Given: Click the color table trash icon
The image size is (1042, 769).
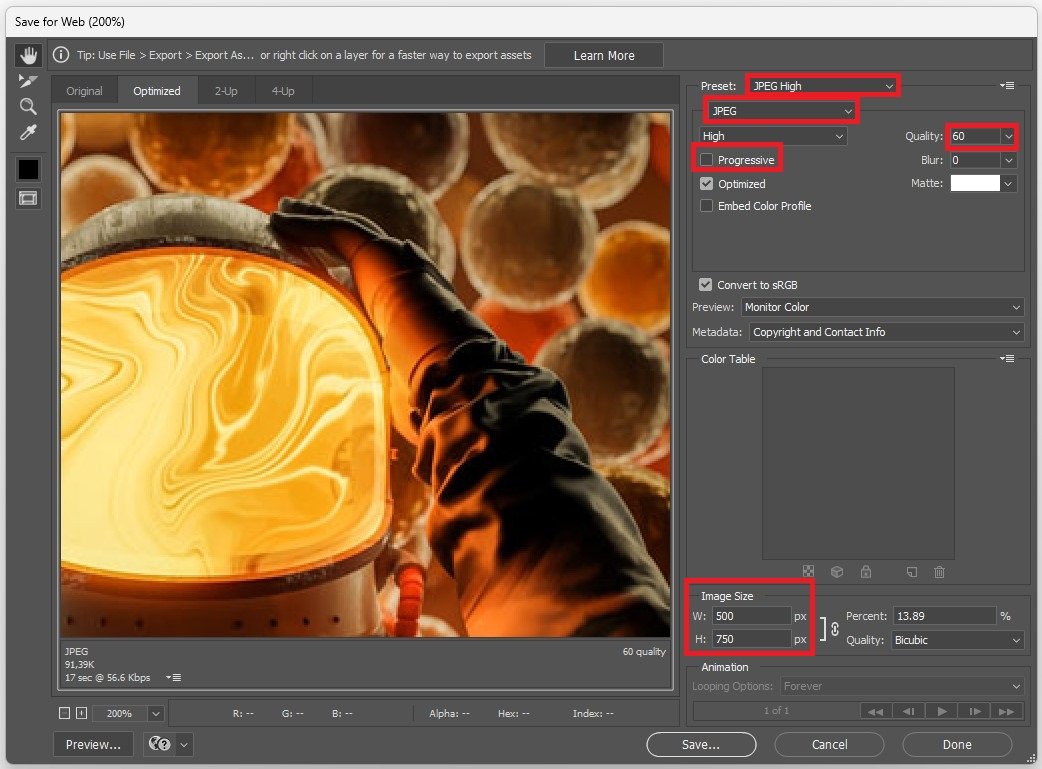Looking at the screenshot, I should coord(939,572).
